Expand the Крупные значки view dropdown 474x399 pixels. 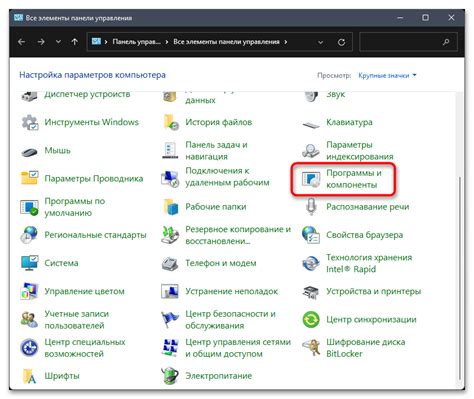(387, 75)
